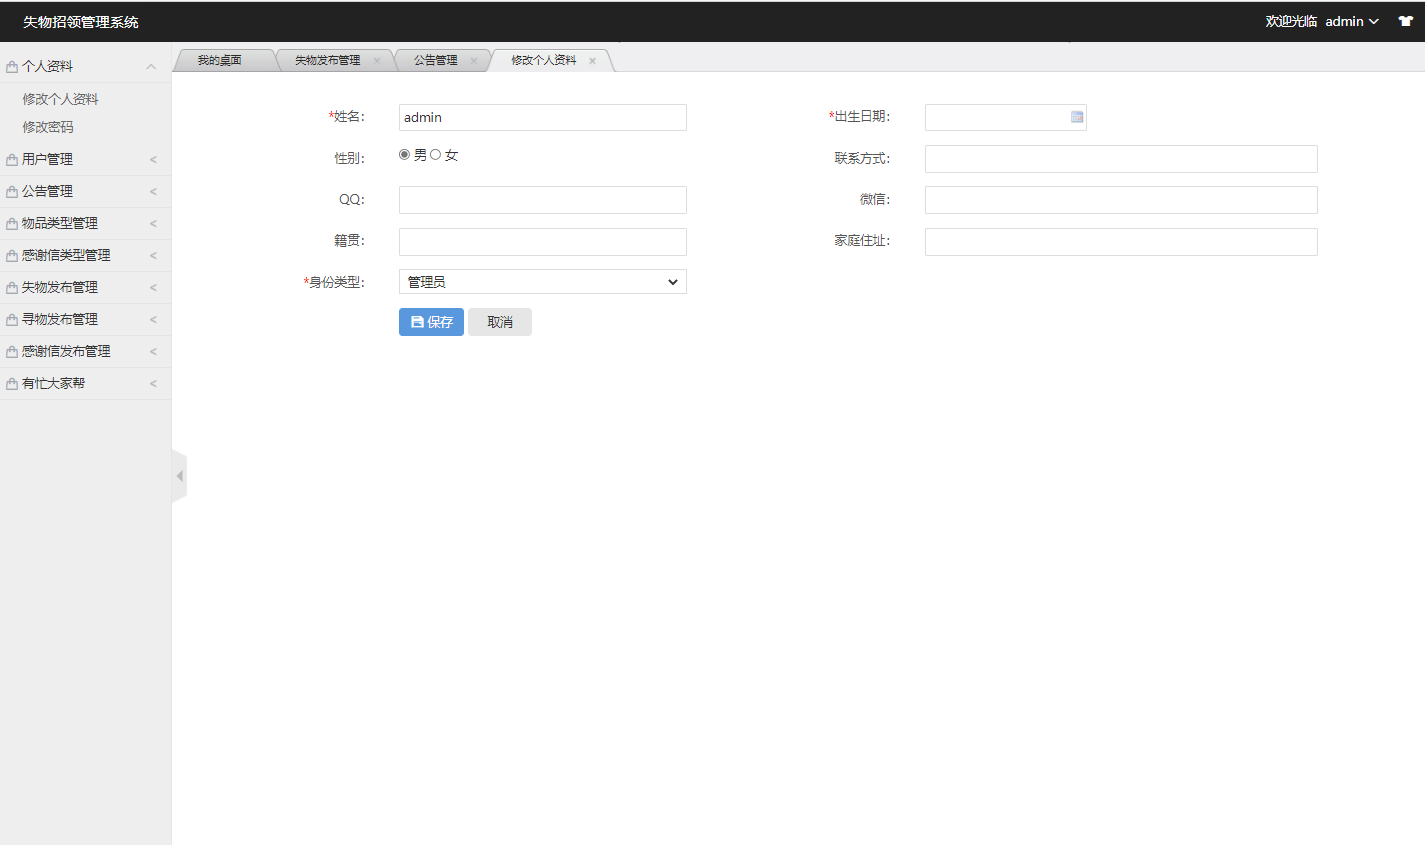Click the icon next to 个人资料 section
Screen dimensions: 1425x845
click(x=11, y=65)
